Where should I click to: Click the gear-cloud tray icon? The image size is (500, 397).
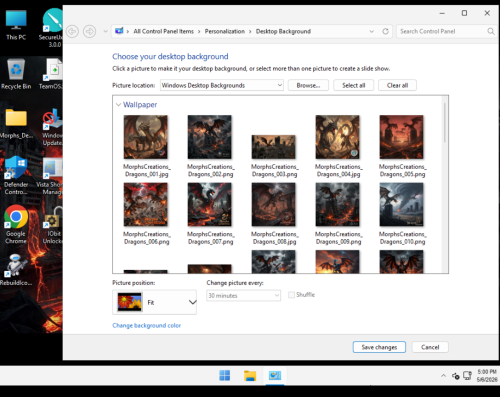click(x=456, y=376)
